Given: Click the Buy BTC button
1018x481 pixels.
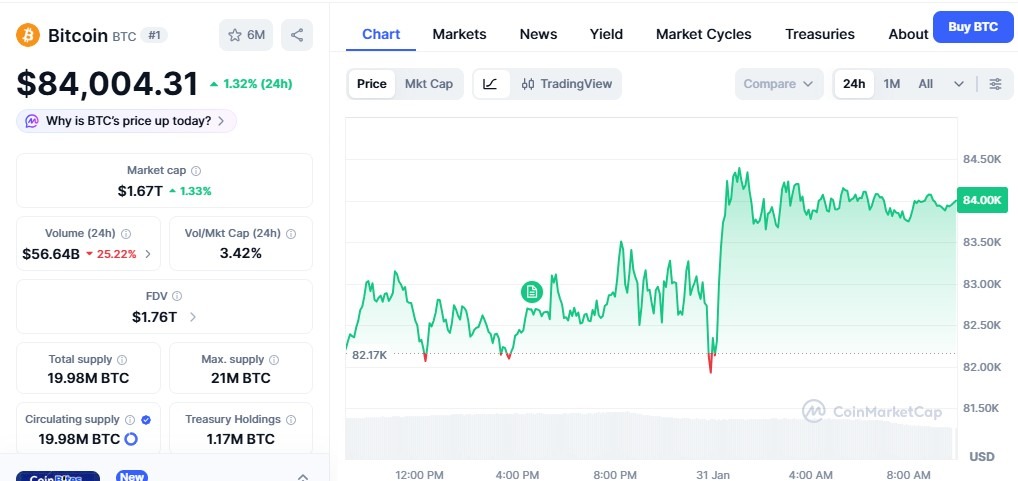Looking at the screenshot, I should coord(973,27).
